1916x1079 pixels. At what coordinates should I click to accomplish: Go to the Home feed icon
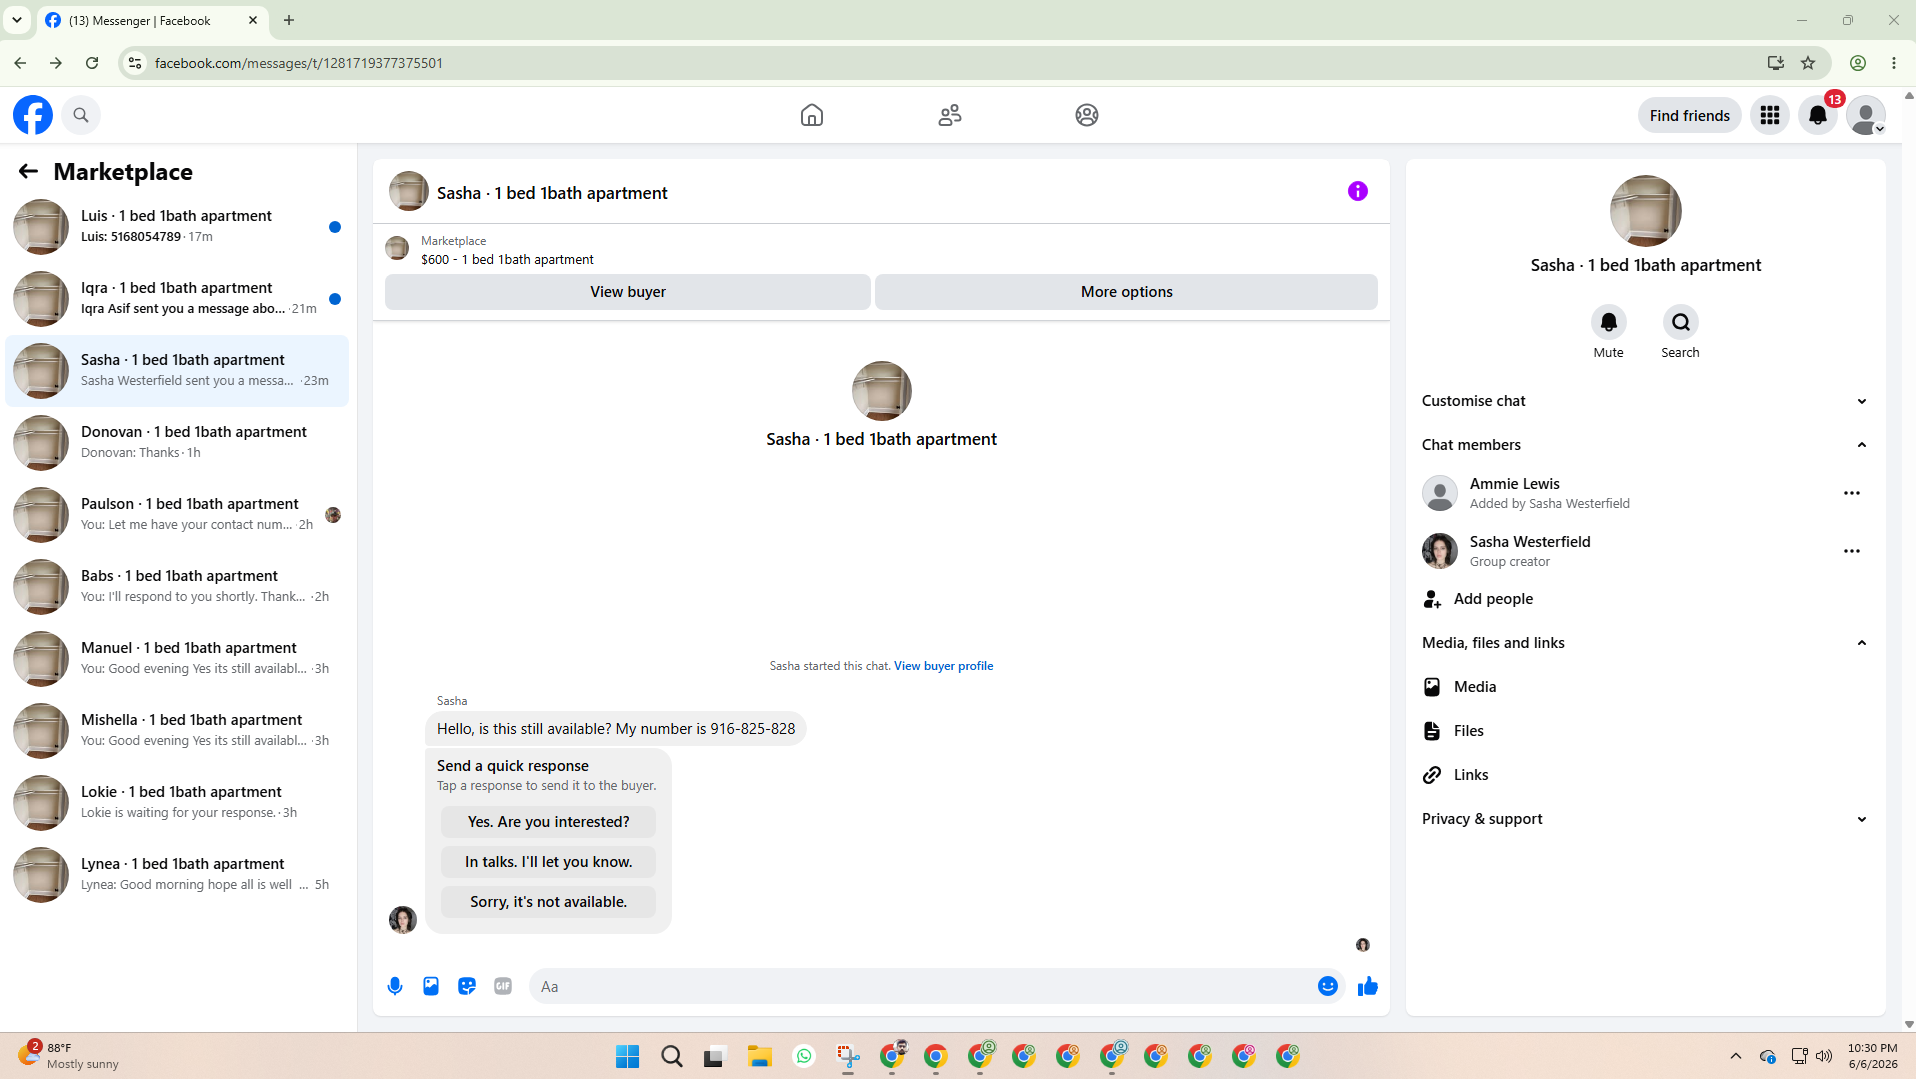(812, 115)
